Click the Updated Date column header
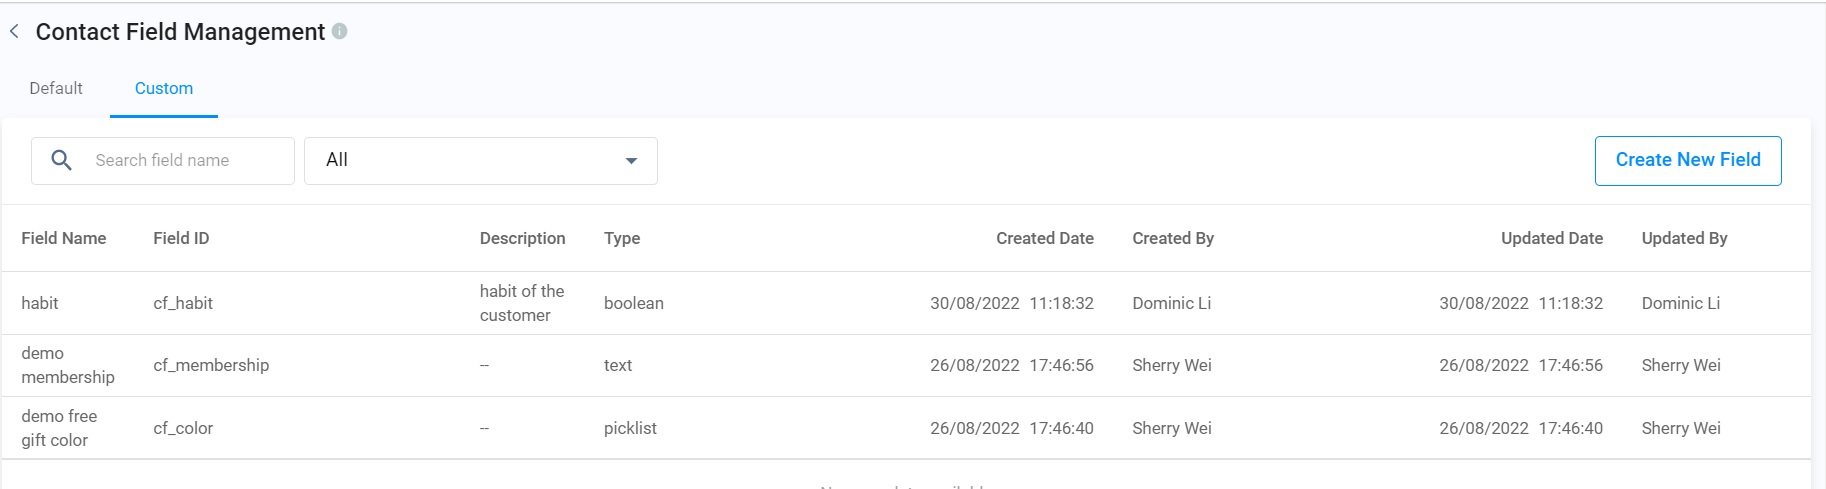 click(x=1551, y=238)
